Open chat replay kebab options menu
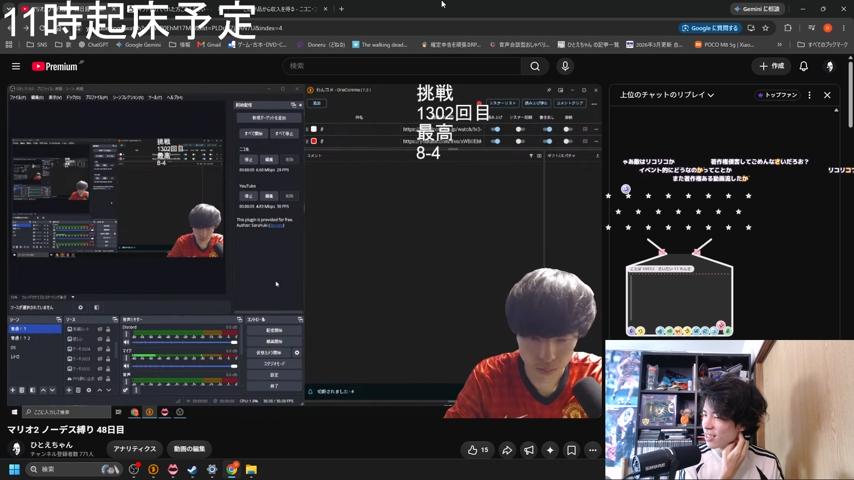The height and width of the screenshot is (480, 854). pyautogui.click(x=809, y=95)
